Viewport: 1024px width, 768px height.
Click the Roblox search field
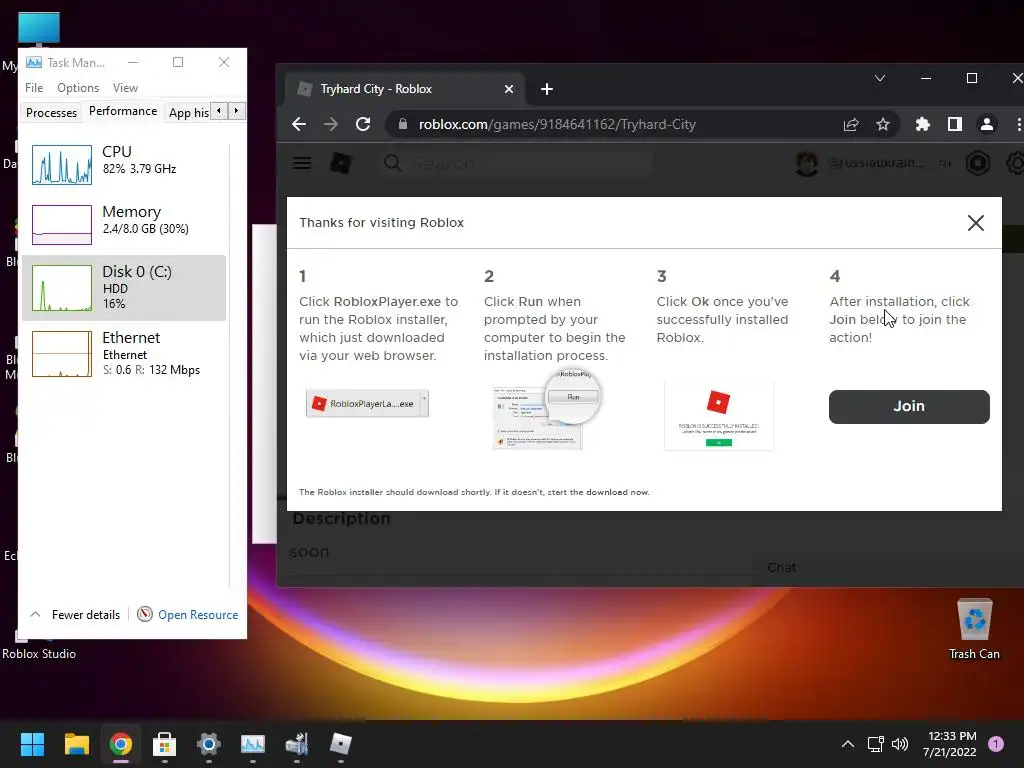(516, 163)
